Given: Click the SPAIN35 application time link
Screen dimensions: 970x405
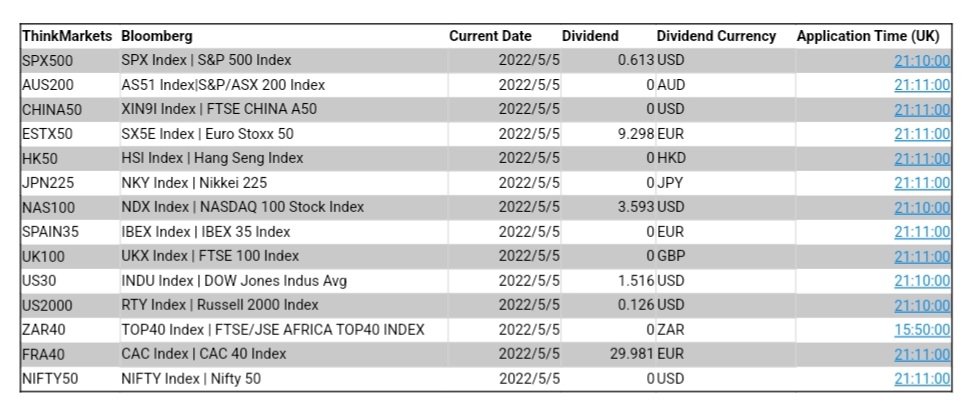Looking at the screenshot, I should point(922,232).
